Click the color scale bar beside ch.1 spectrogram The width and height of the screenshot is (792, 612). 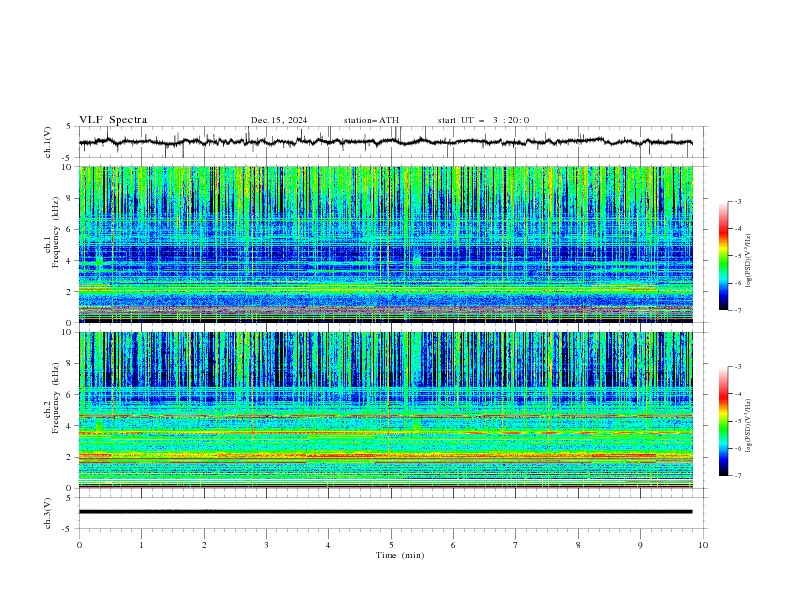tap(723, 255)
